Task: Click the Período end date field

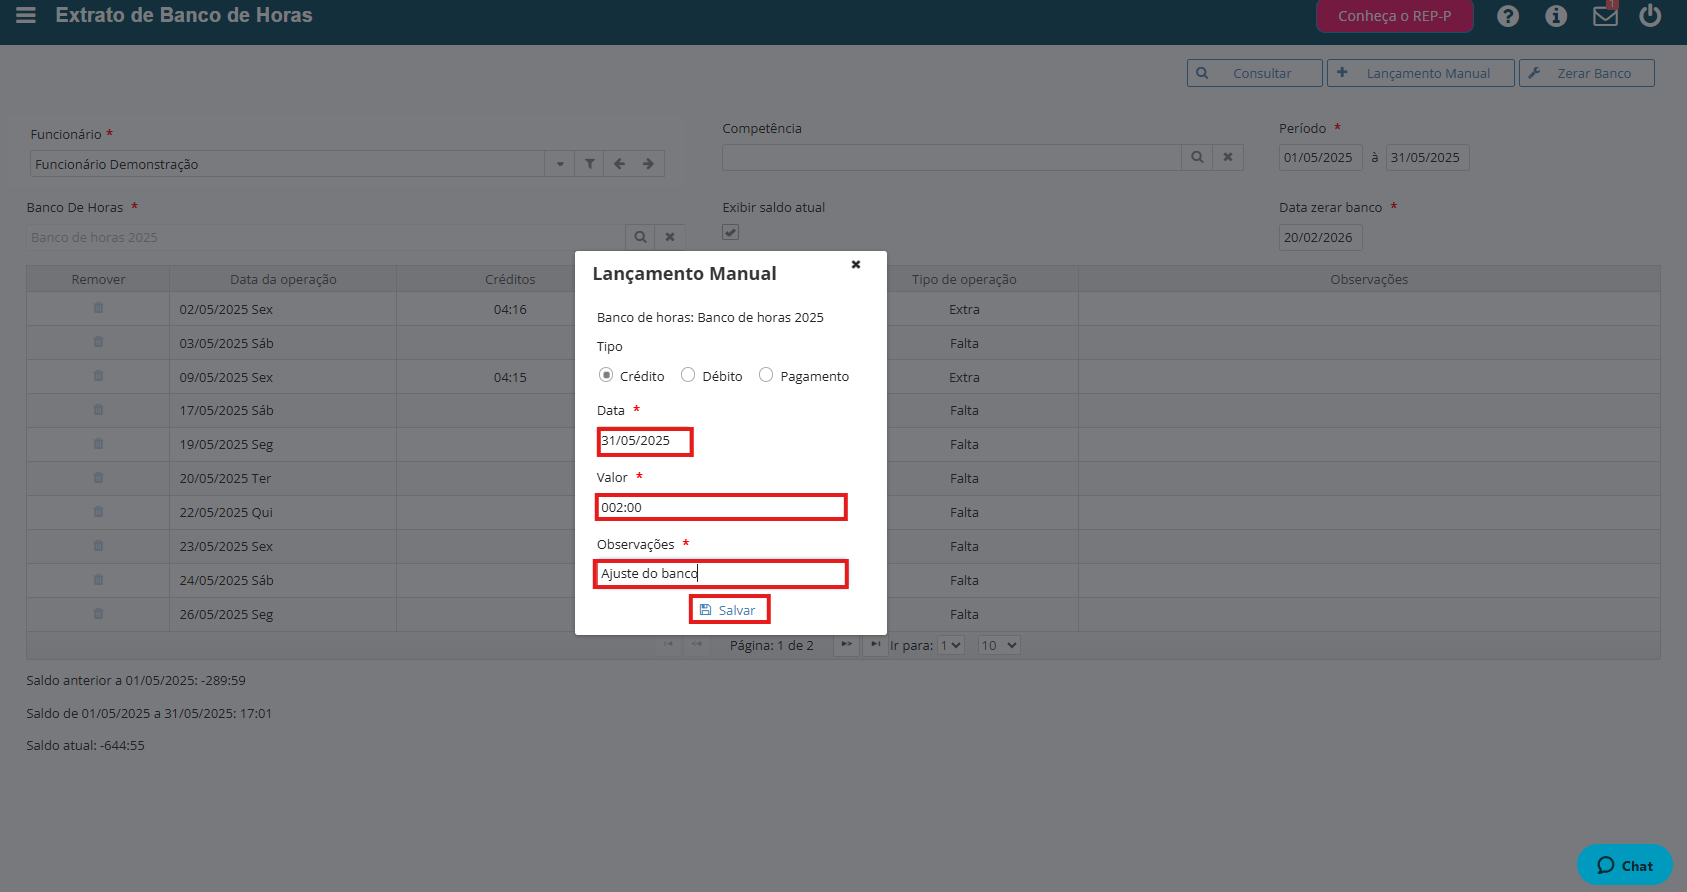Action: point(1427,157)
